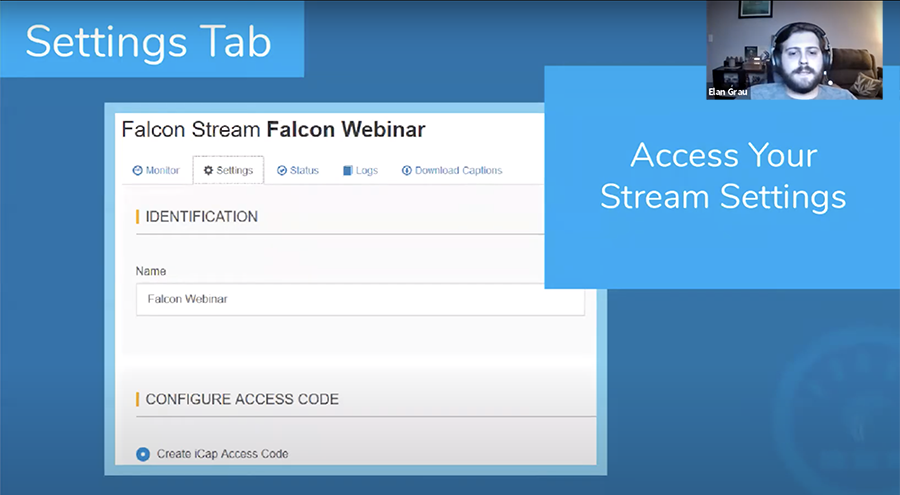Screen dimensions: 900x495
Task: Click the Access Your Stream Settings panel
Action: pos(722,176)
